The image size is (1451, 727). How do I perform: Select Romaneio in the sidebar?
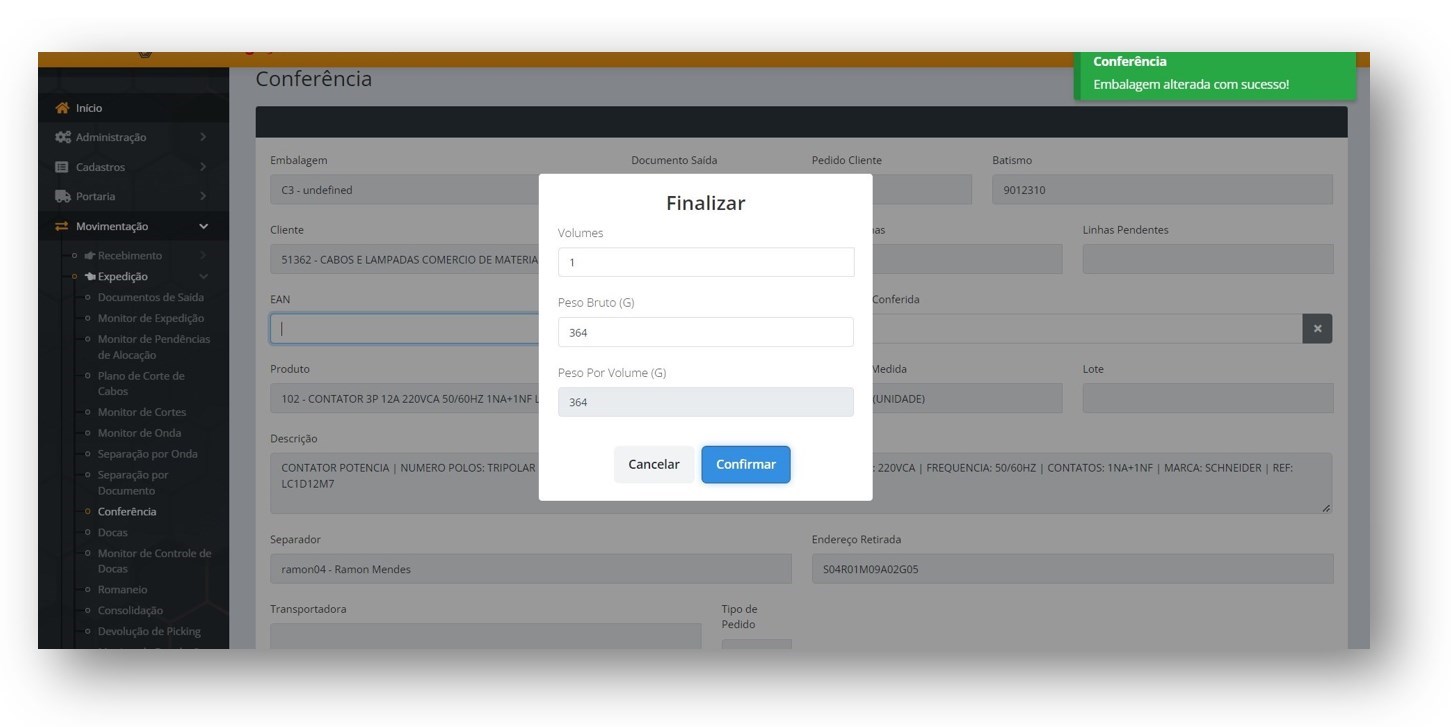122,590
